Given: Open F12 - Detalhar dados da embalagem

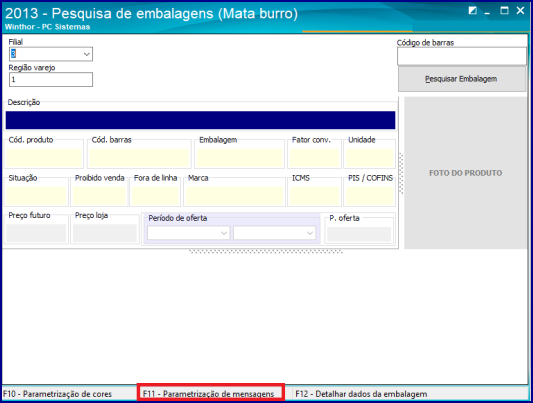Looking at the screenshot, I should coord(361,394).
